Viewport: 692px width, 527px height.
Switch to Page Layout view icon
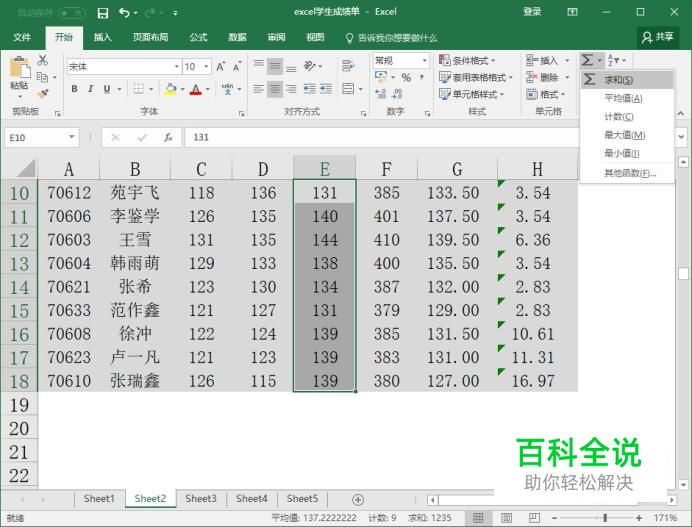coord(506,518)
